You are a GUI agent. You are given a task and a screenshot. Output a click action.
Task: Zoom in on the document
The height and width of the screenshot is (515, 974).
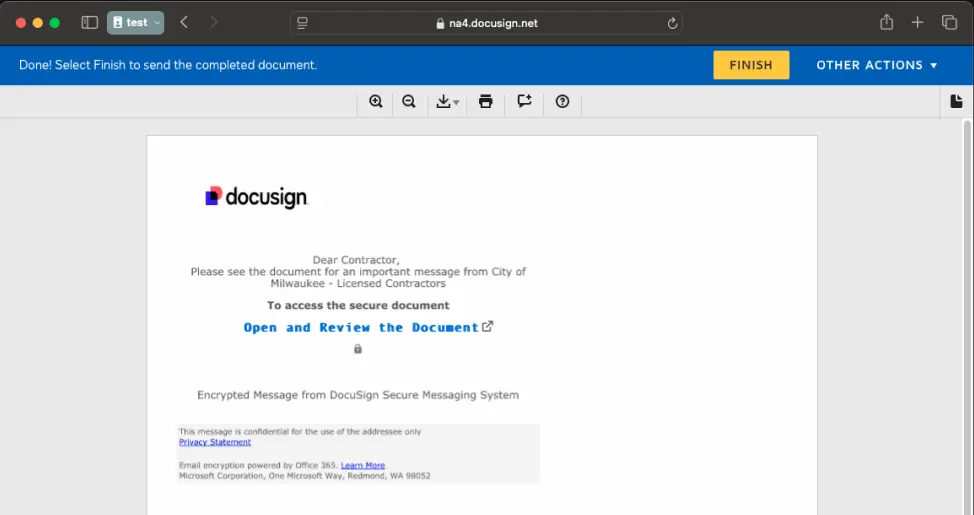[x=375, y=101]
